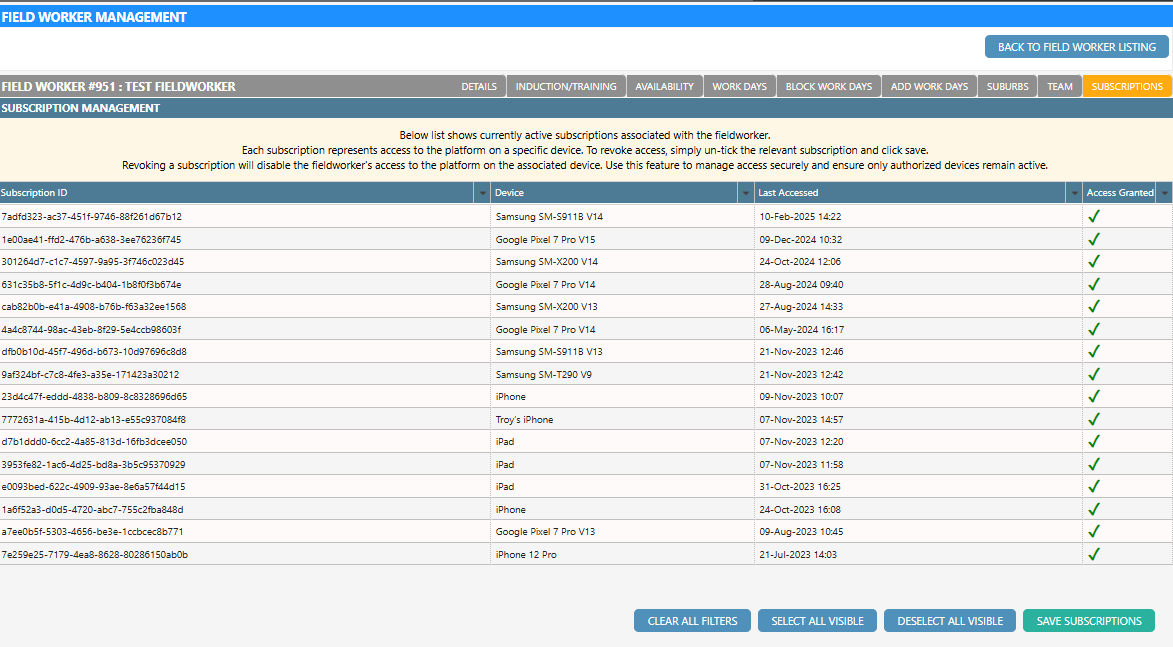Sort by Last Accessed column header
1173x647 pixels.
[x=900, y=193]
